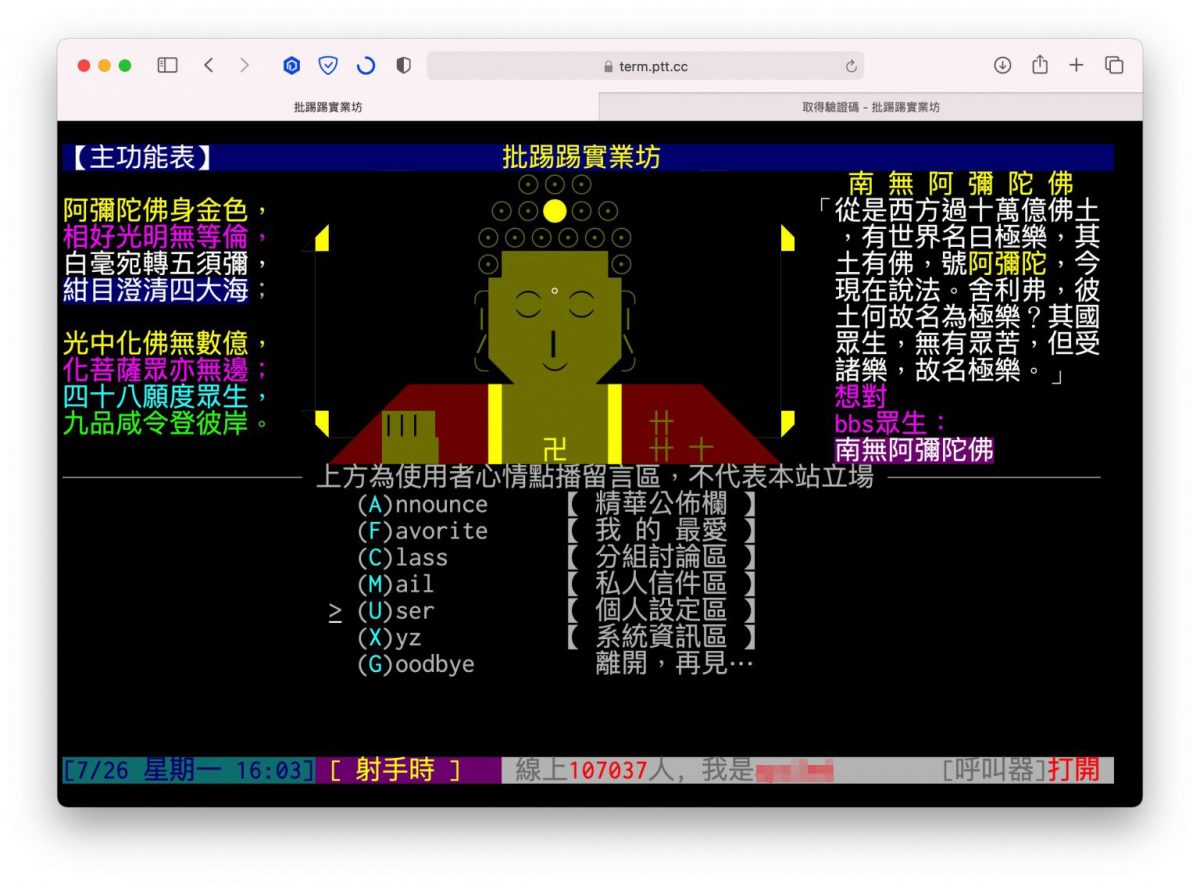Viewport: 1200px width, 883px height.
Task: Click the 系統資訊區 description
Action: (x=661, y=637)
